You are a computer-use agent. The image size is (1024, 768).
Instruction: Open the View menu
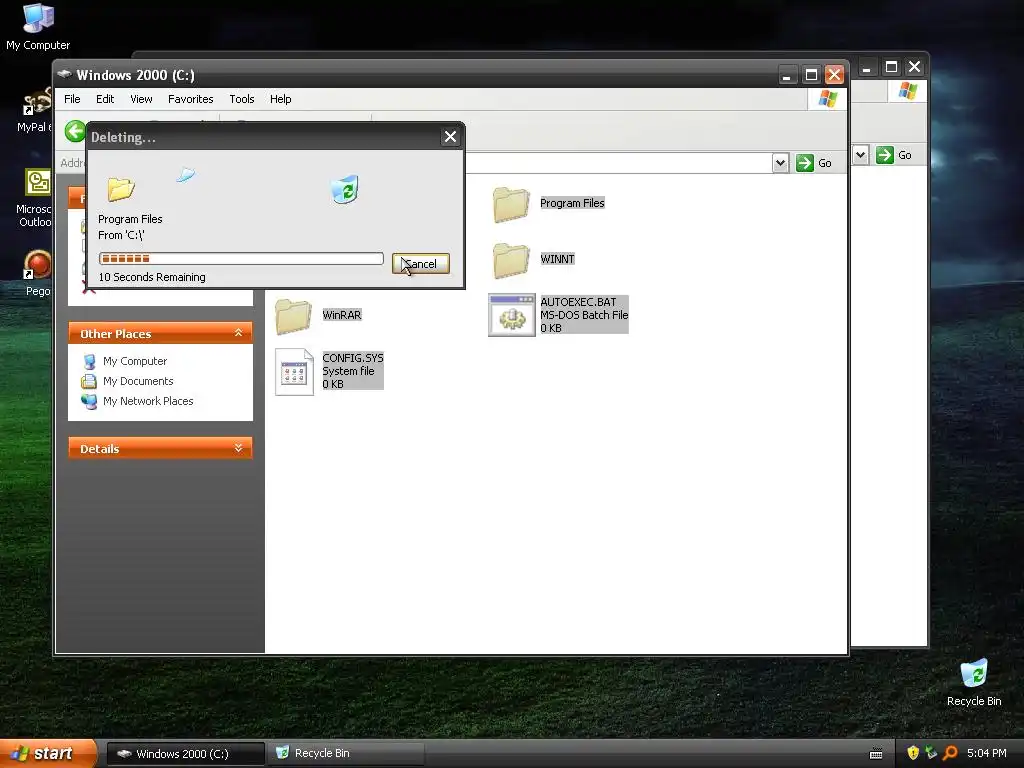pos(141,99)
